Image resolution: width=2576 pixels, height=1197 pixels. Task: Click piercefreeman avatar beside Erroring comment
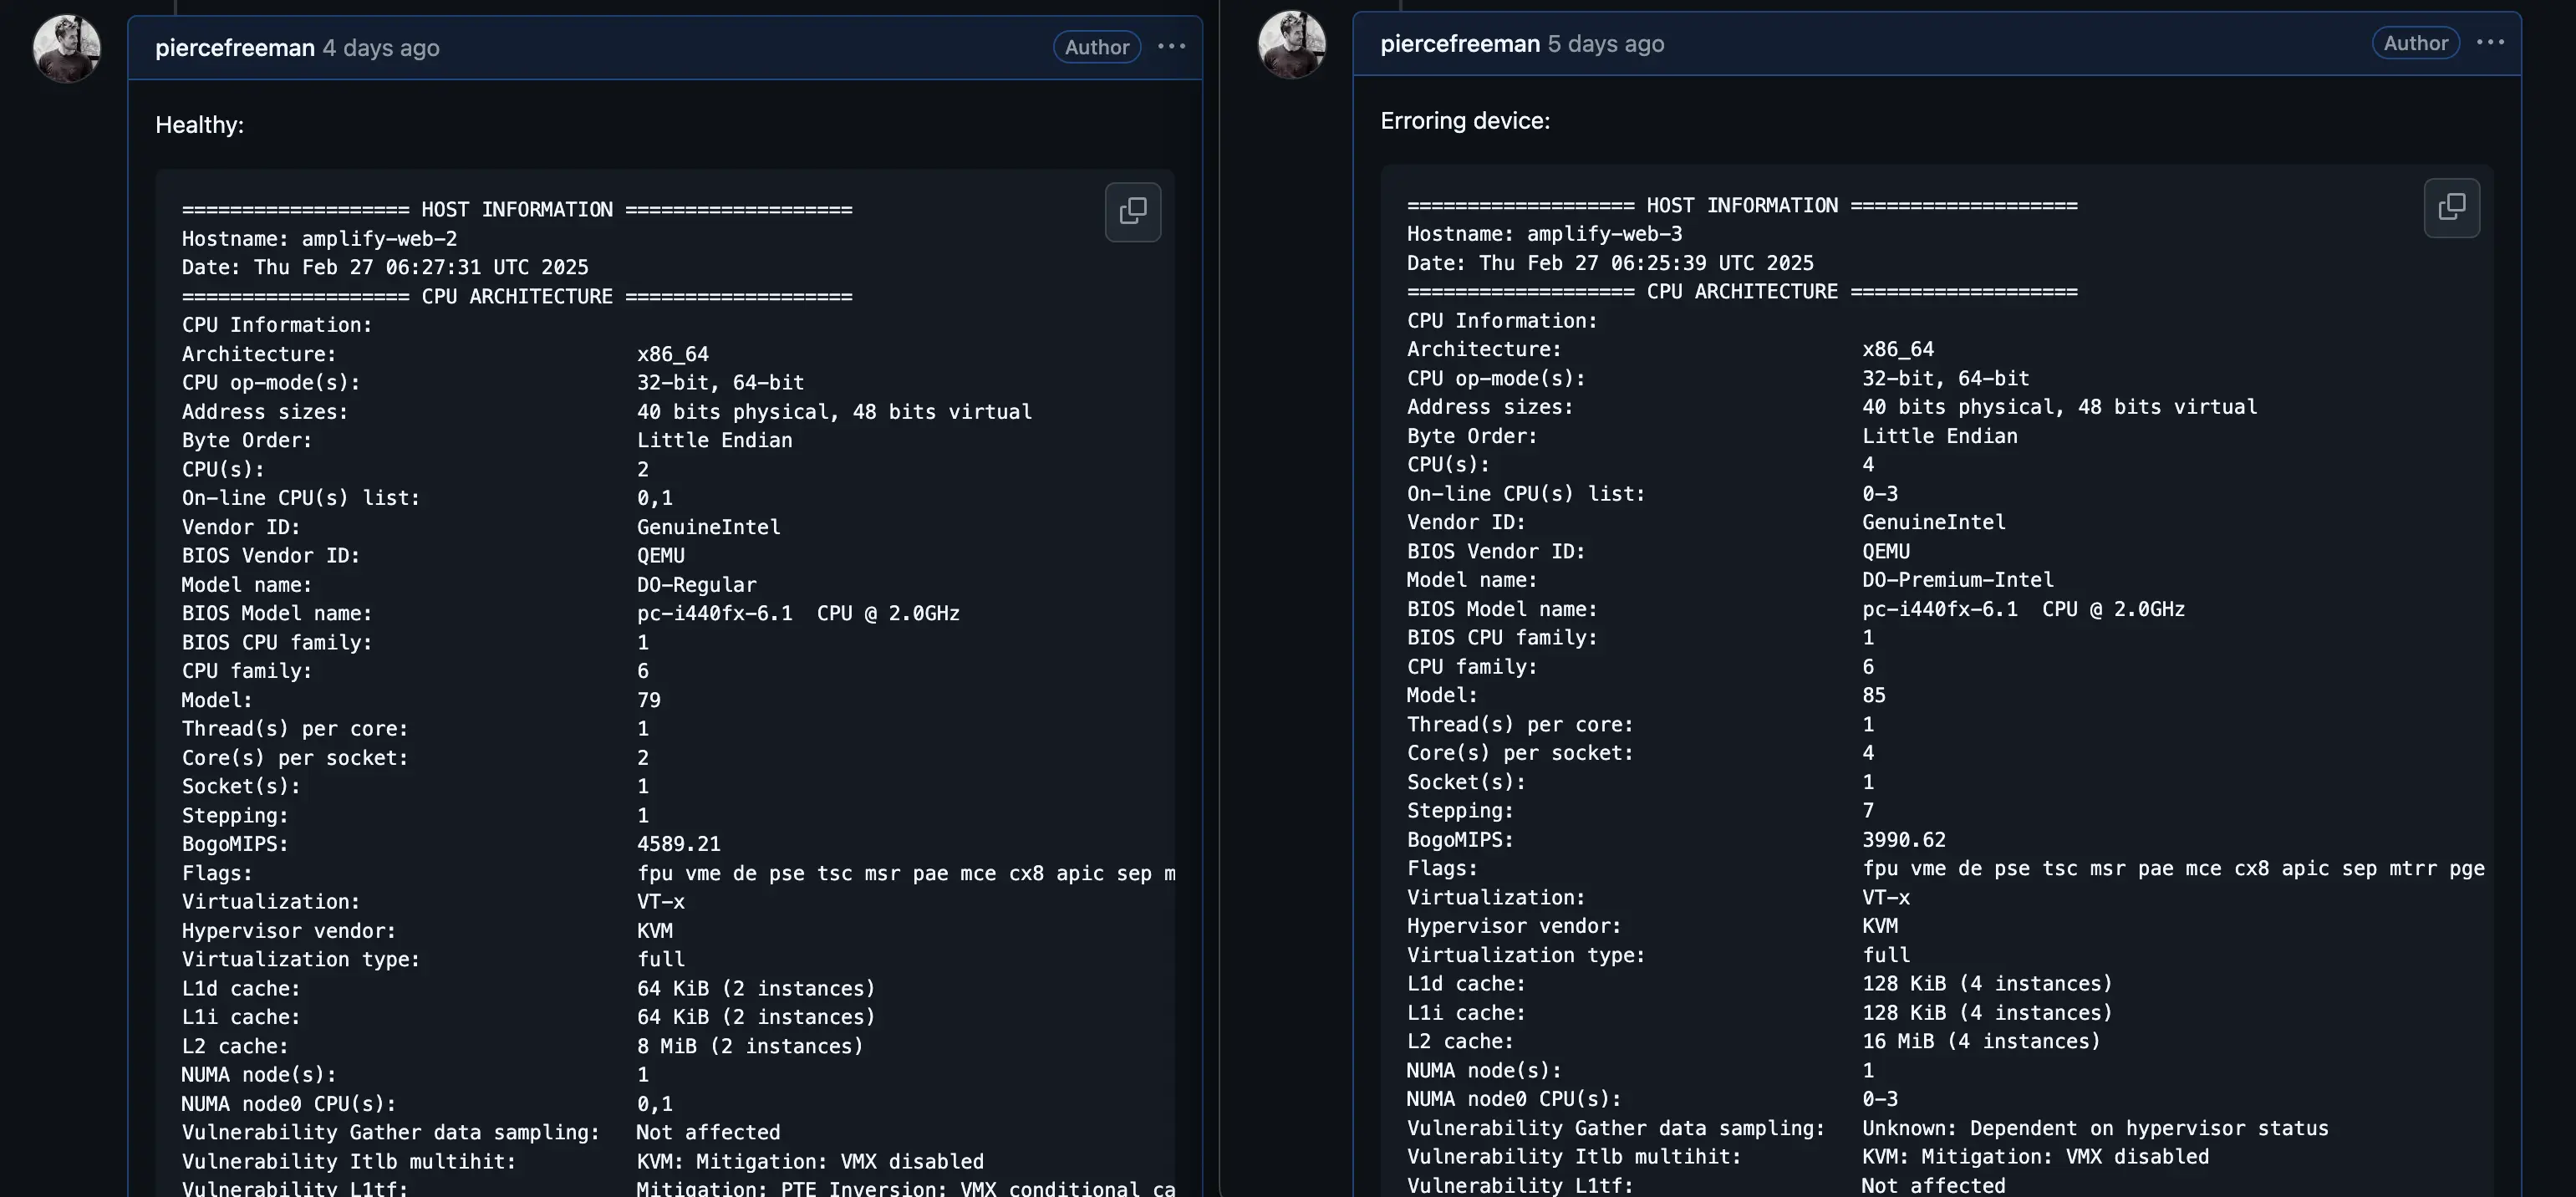pyautogui.click(x=1292, y=44)
